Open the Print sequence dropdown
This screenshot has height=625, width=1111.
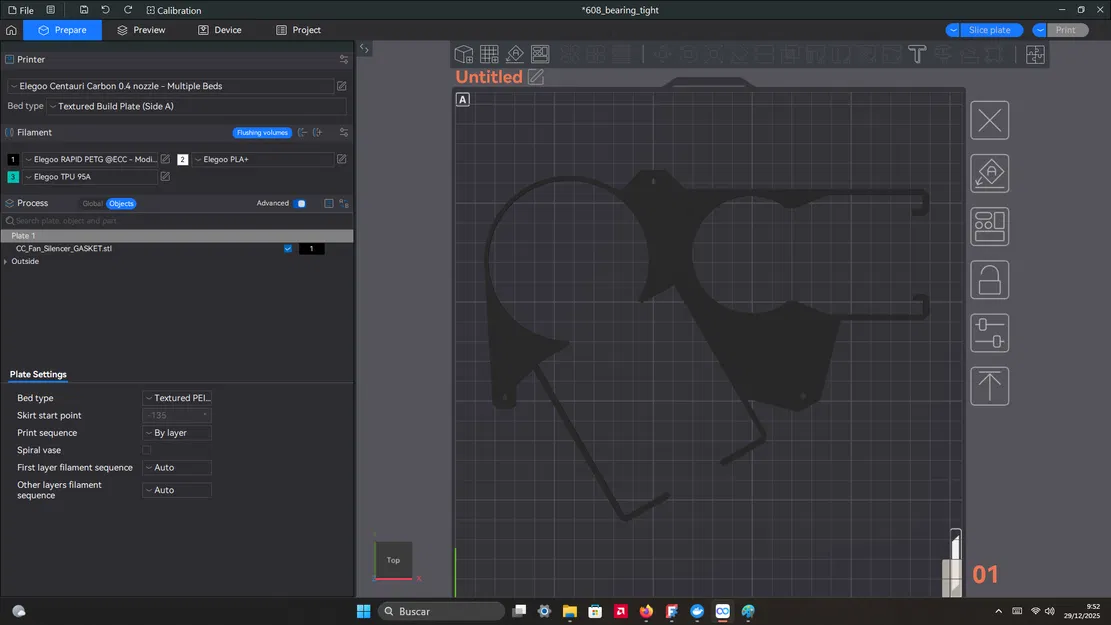click(177, 433)
